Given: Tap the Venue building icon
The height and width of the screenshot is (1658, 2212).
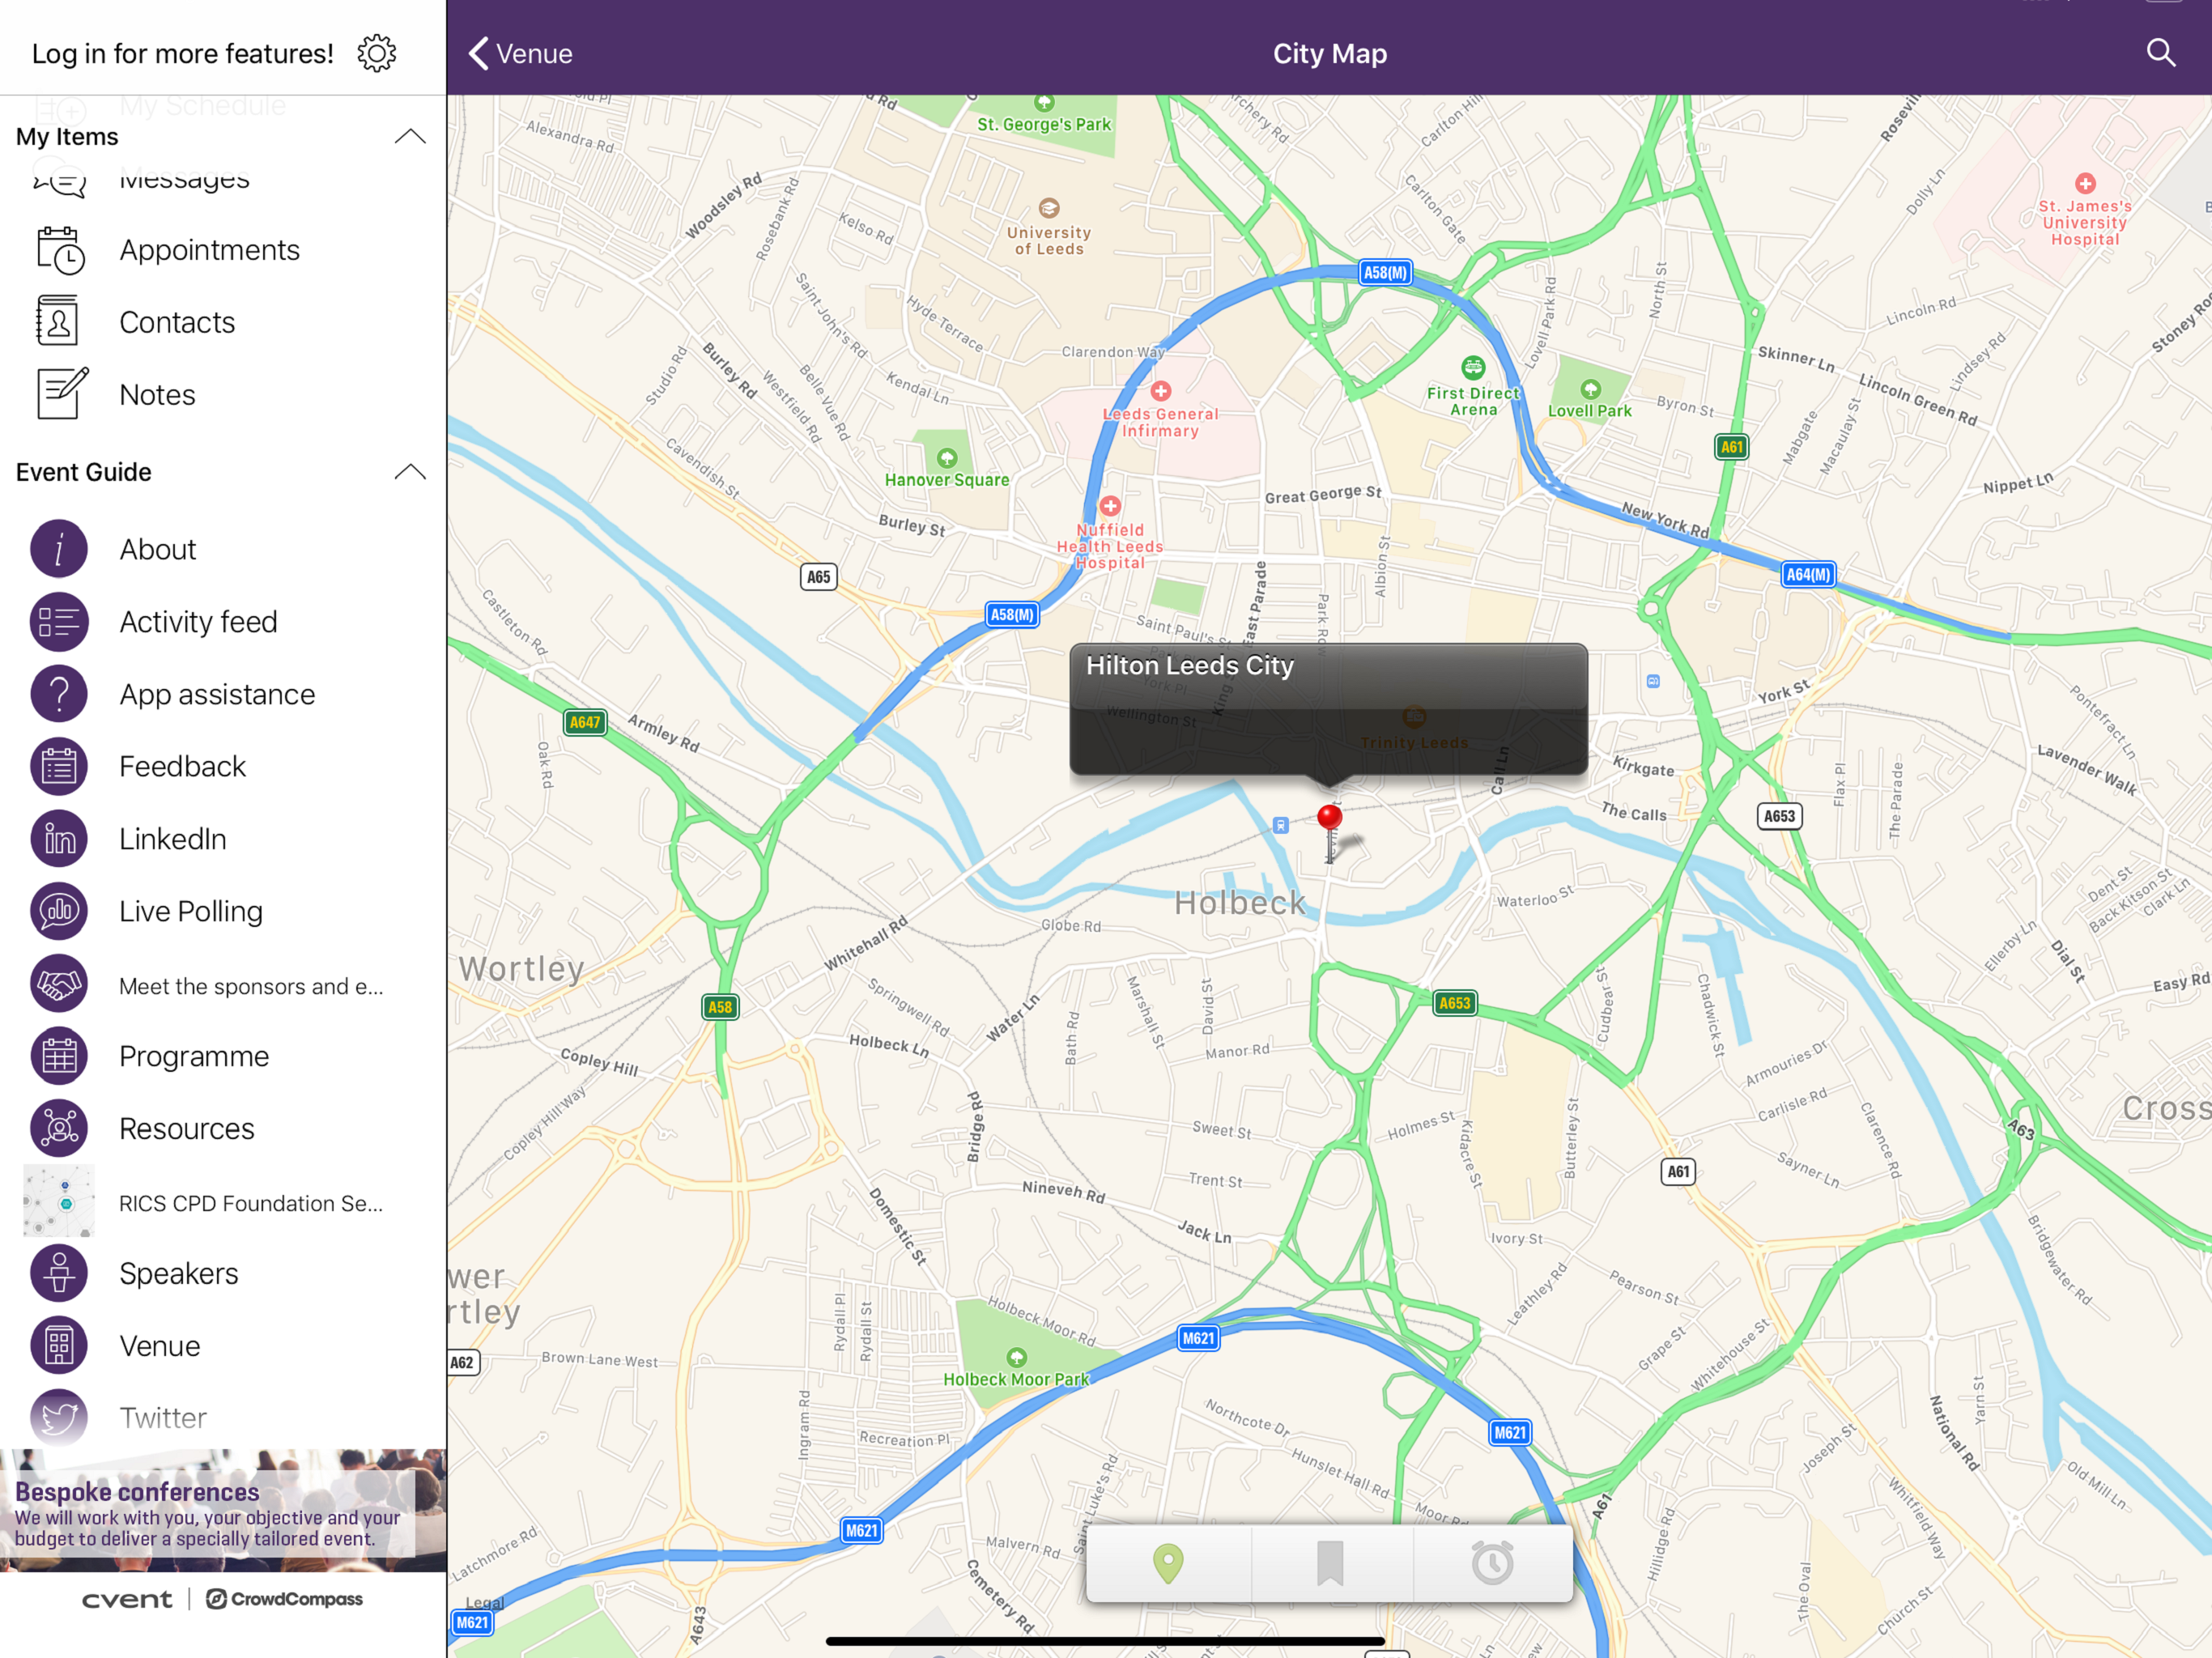Looking at the screenshot, I should (59, 1346).
